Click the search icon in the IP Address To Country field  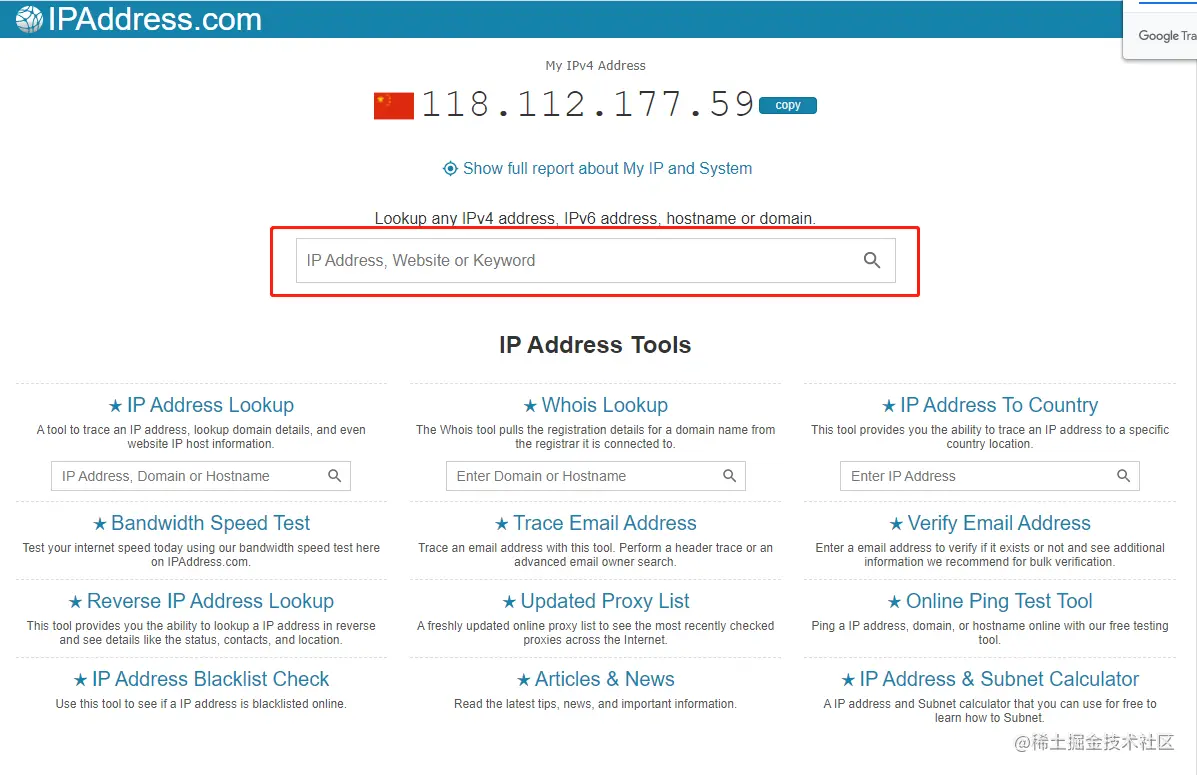point(1124,476)
